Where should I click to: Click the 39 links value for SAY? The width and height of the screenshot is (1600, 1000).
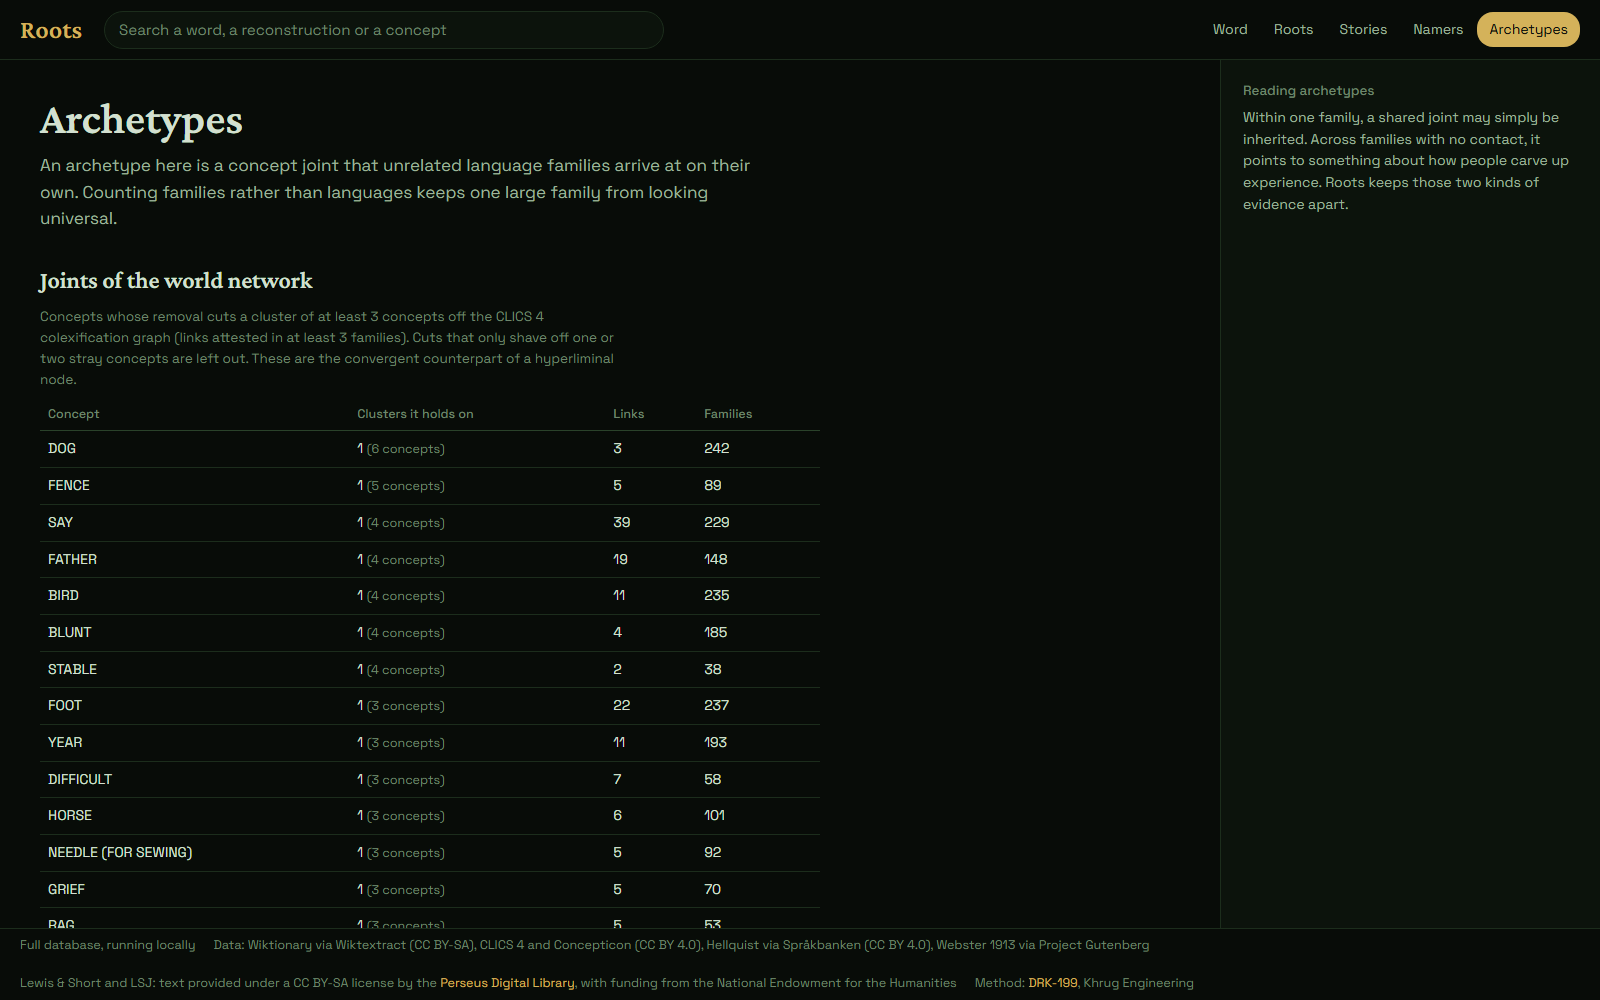[x=622, y=522]
